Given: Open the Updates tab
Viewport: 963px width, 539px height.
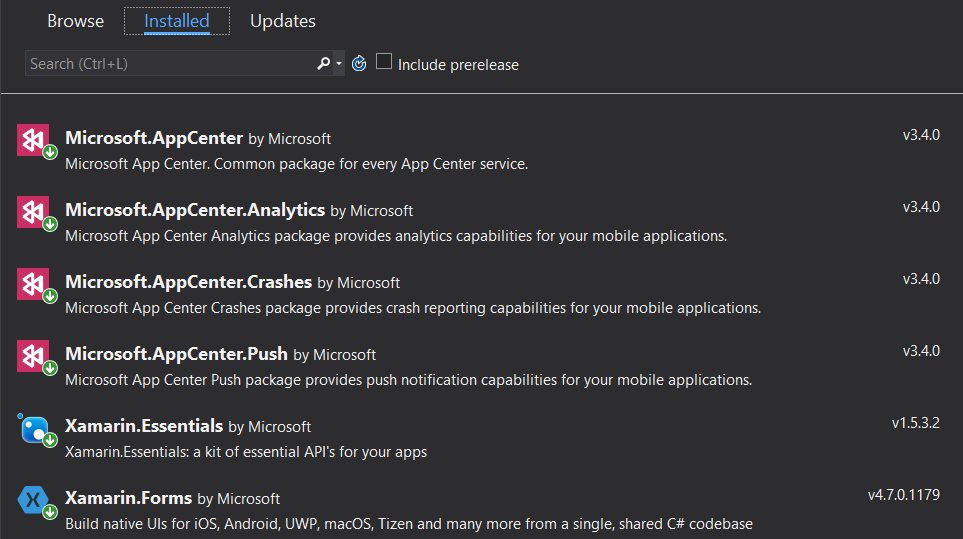Looking at the screenshot, I should [x=283, y=21].
